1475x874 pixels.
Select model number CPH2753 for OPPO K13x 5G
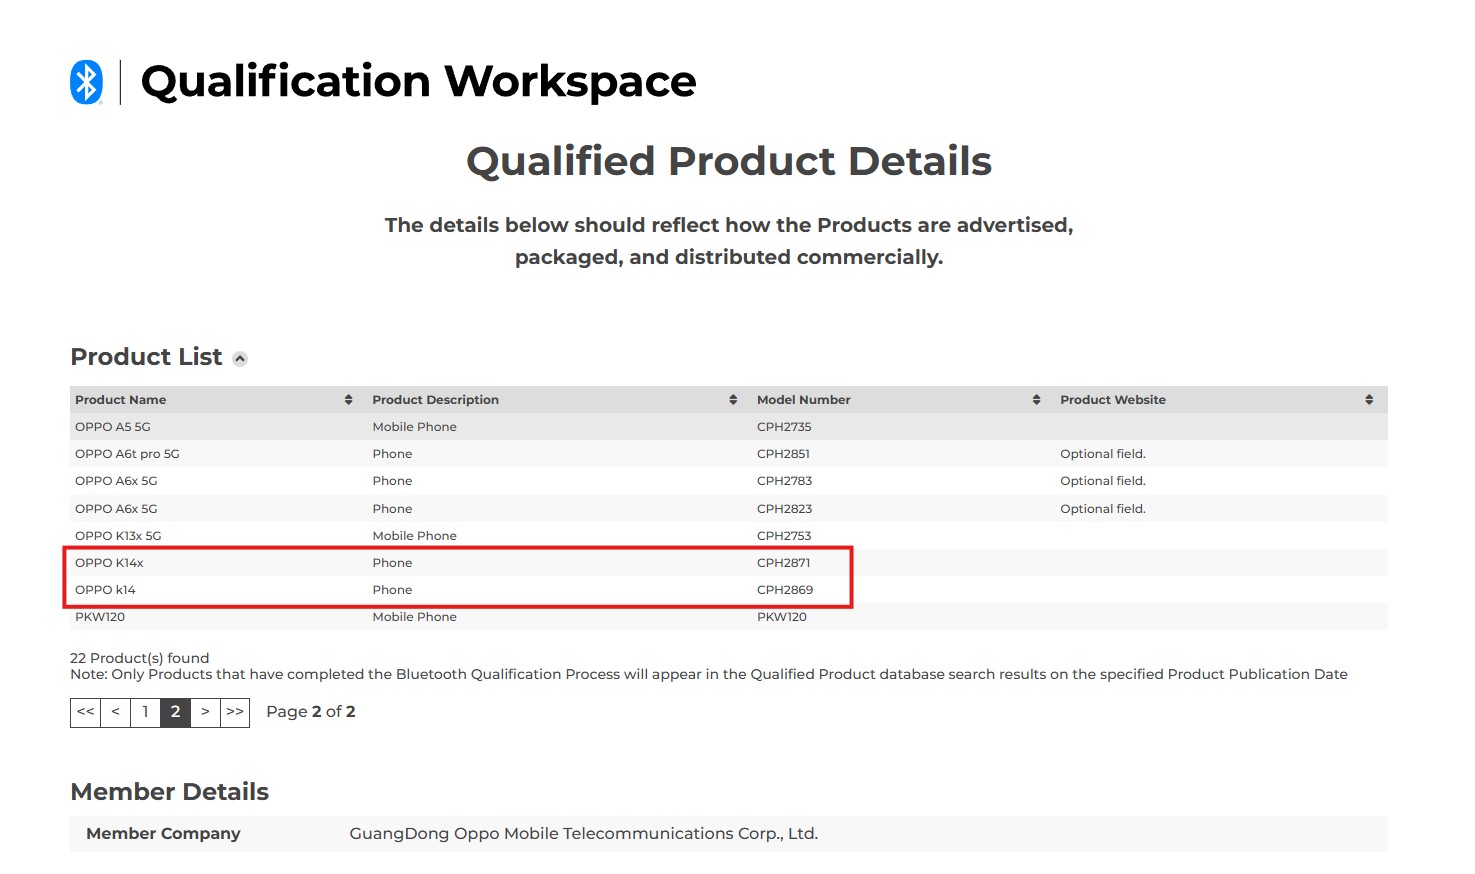click(x=785, y=535)
